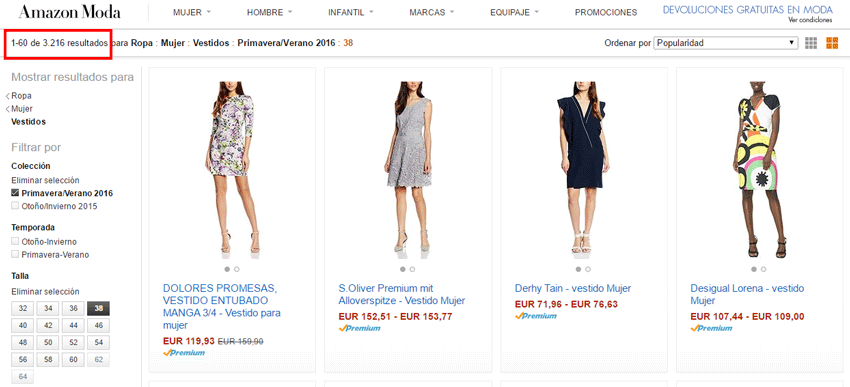
Task: Switch to small grid view icon
Action: coord(811,43)
